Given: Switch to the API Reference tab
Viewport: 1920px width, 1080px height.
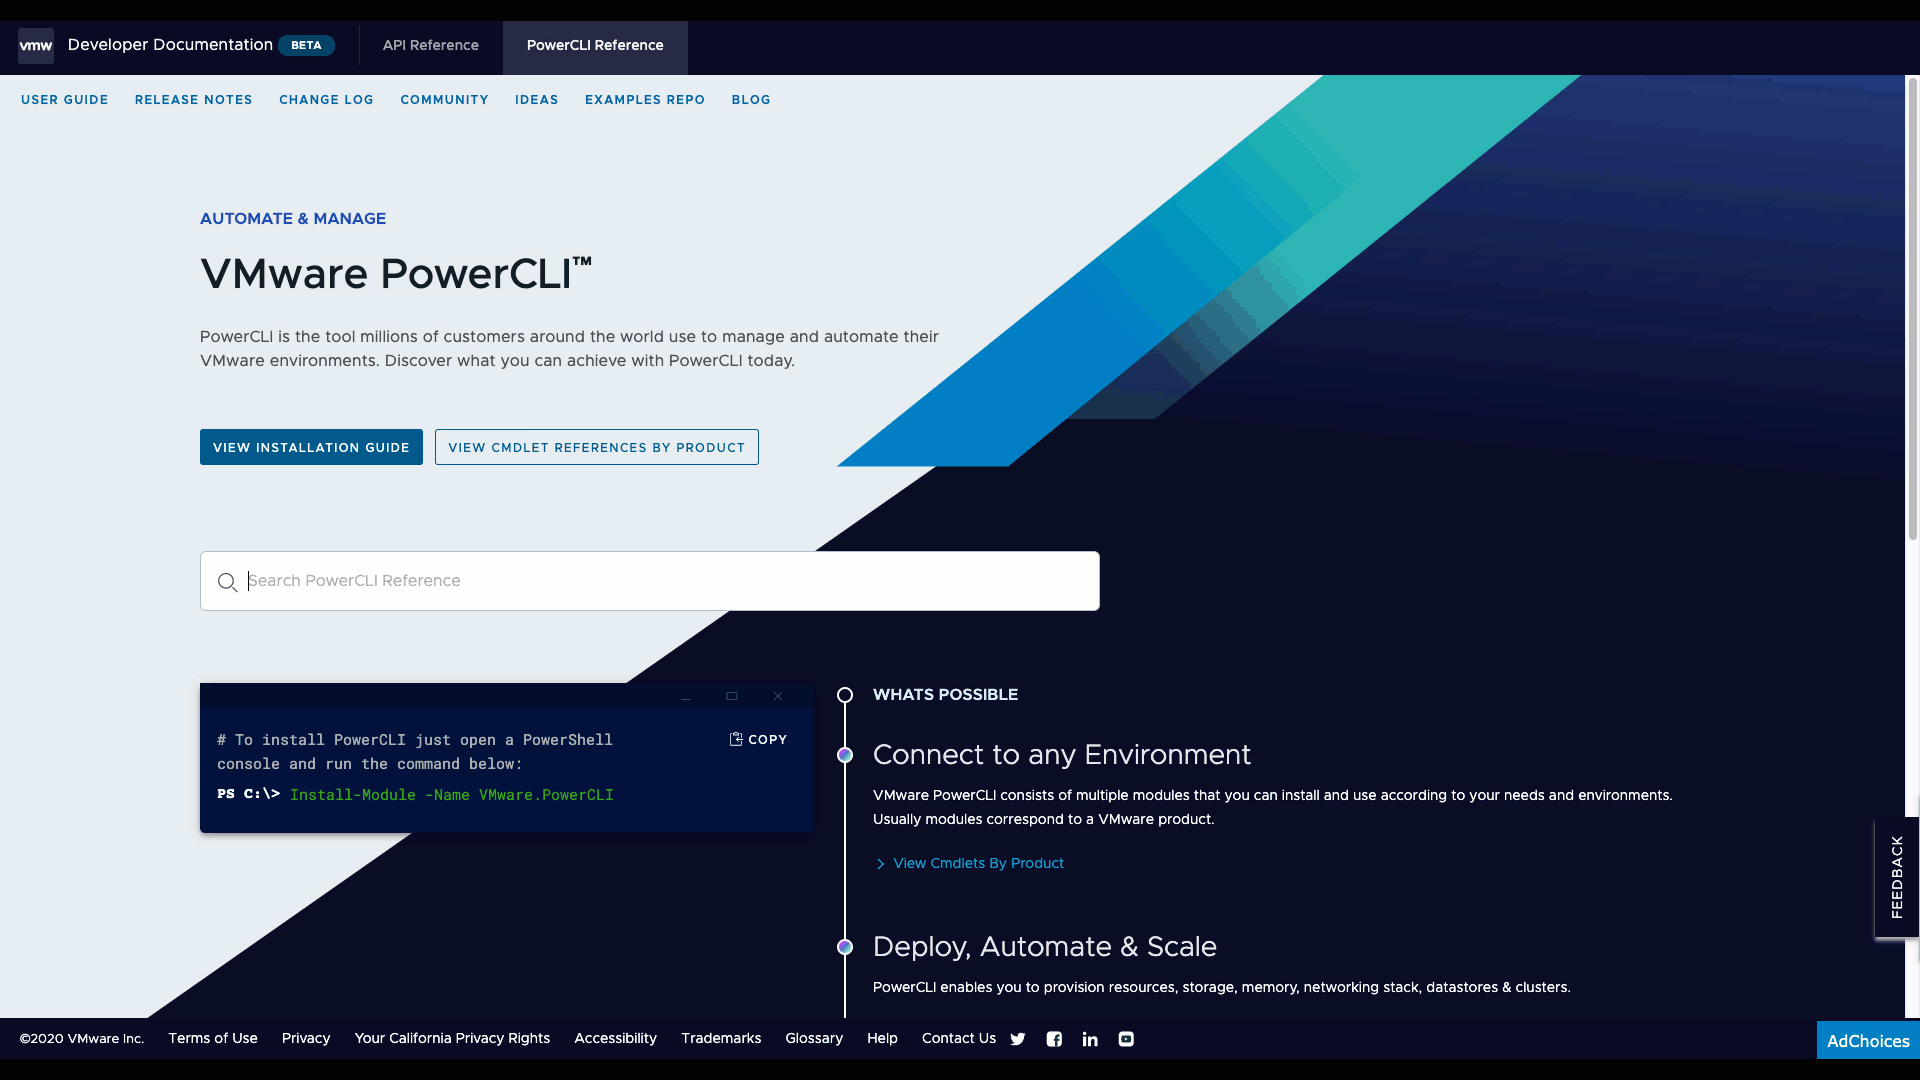Looking at the screenshot, I should coord(430,45).
